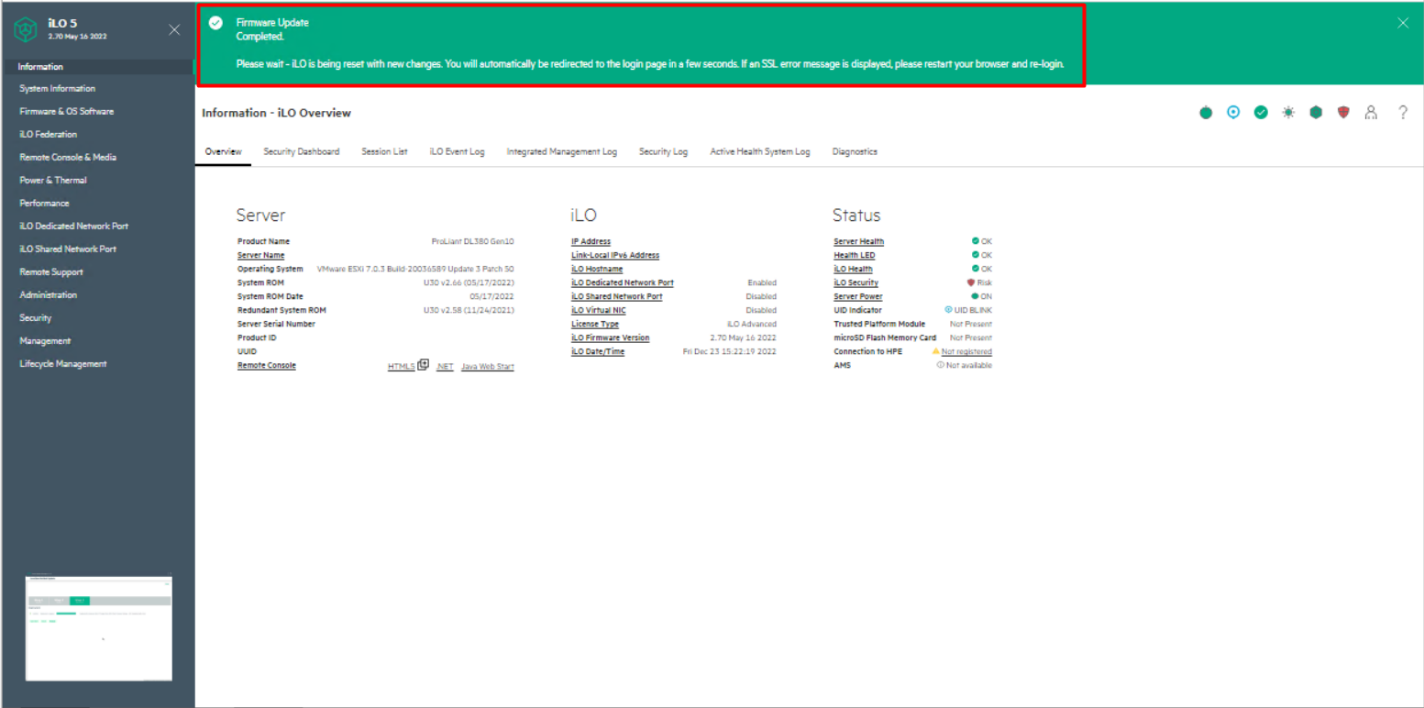Image resolution: width=1424 pixels, height=708 pixels.
Task: Open Power & Thermal section
Action: (53, 180)
